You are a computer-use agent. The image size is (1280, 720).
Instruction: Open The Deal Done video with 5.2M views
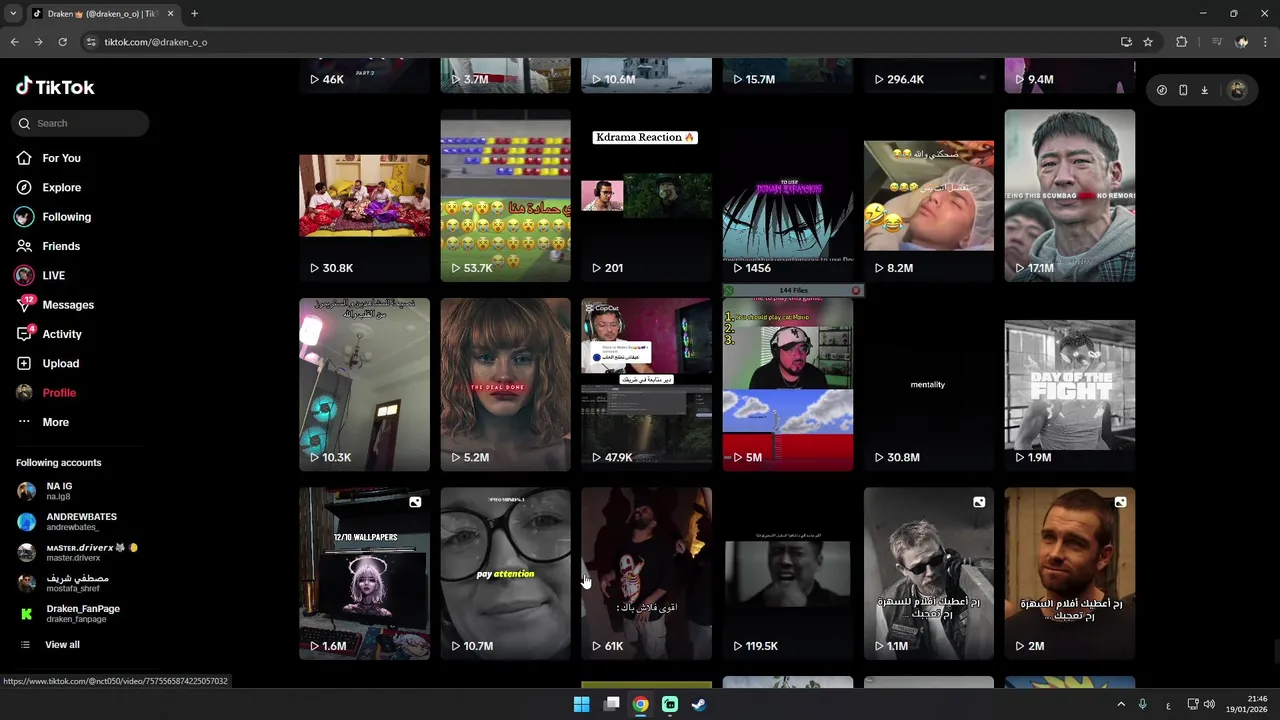pos(505,385)
